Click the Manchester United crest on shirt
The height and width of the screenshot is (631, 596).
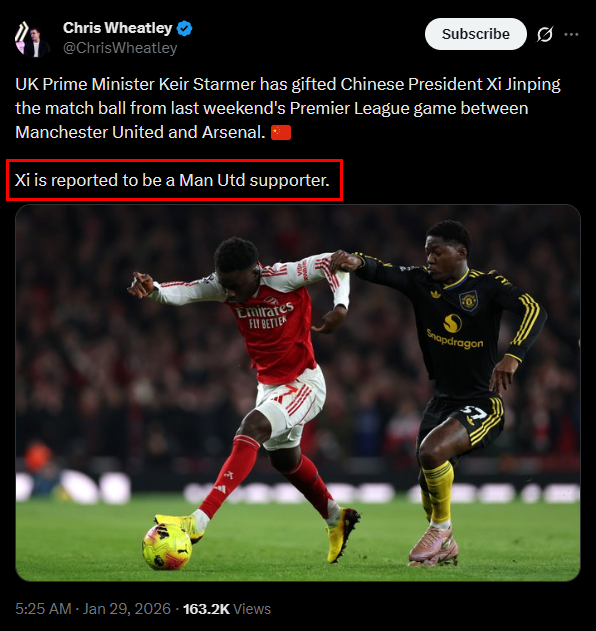(468, 301)
